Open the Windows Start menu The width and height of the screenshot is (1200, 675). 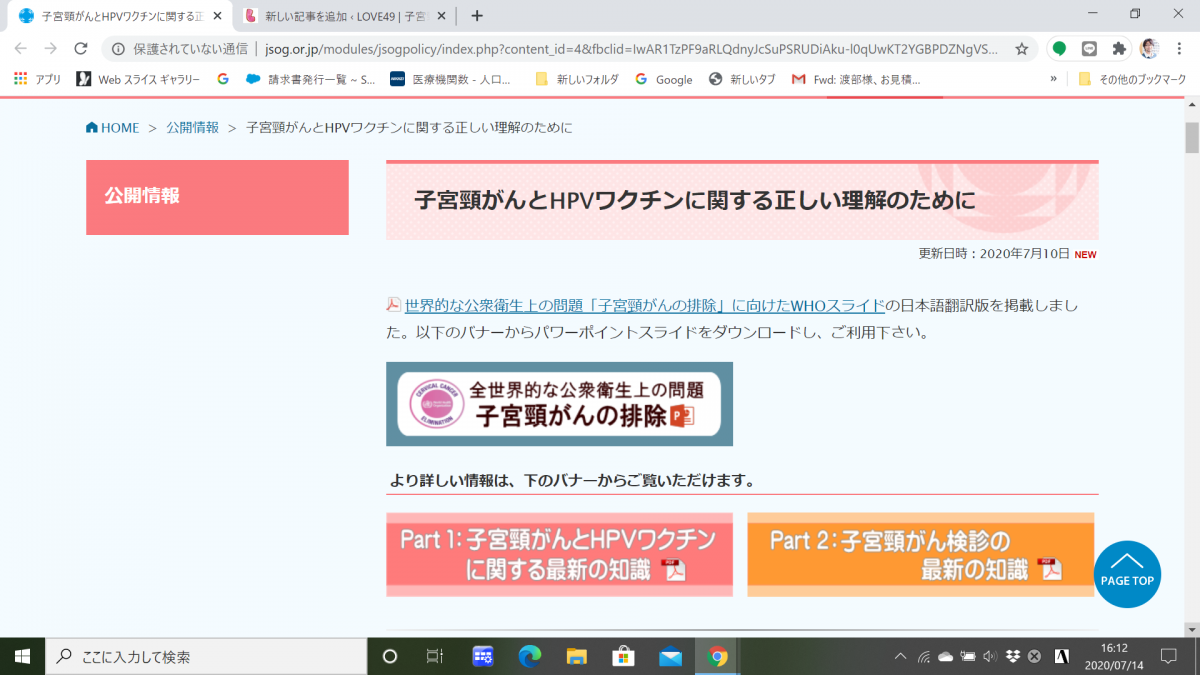(22, 656)
